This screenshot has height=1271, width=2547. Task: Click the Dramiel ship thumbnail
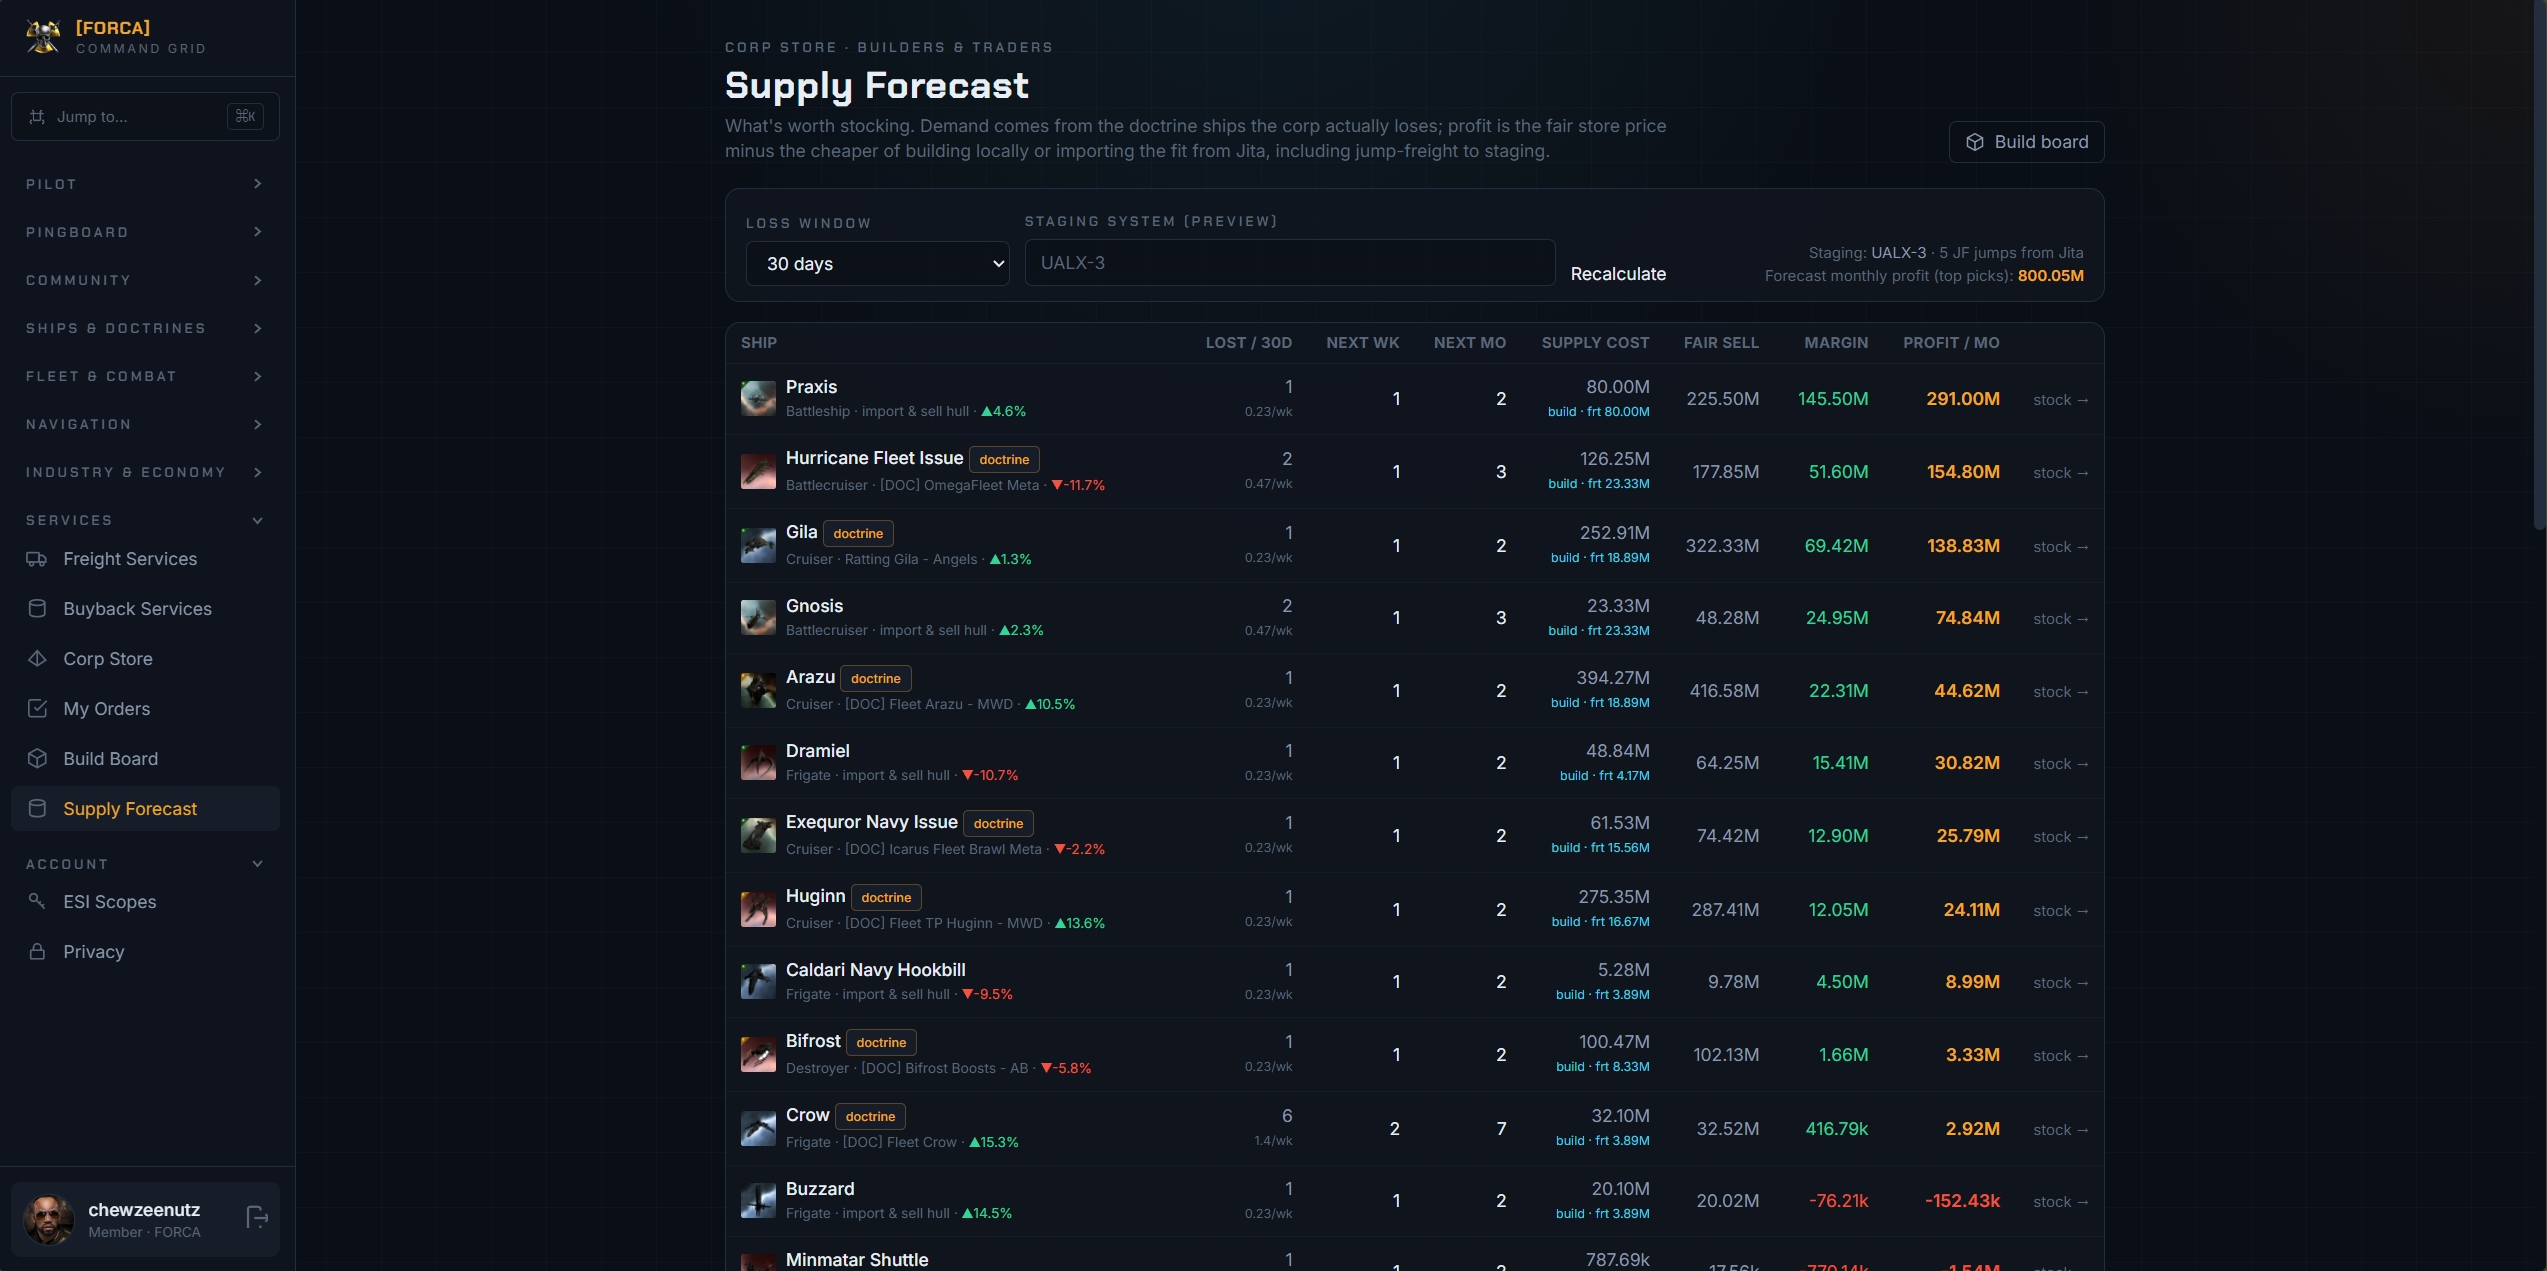tap(758, 762)
